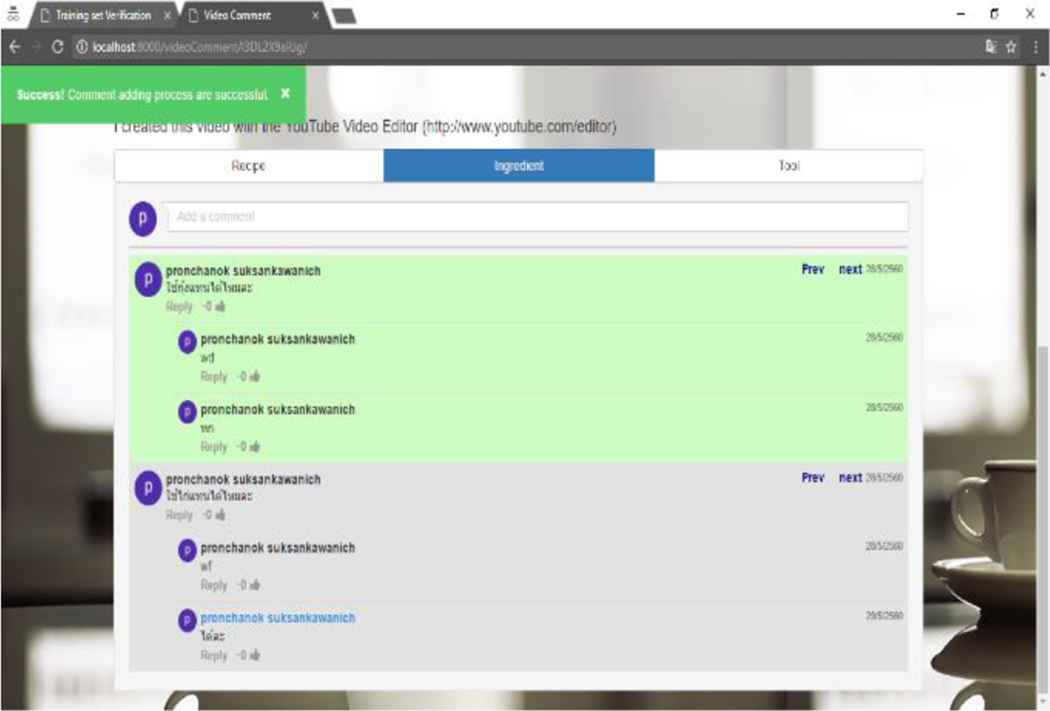Click the Add a comment field

coord(537,217)
